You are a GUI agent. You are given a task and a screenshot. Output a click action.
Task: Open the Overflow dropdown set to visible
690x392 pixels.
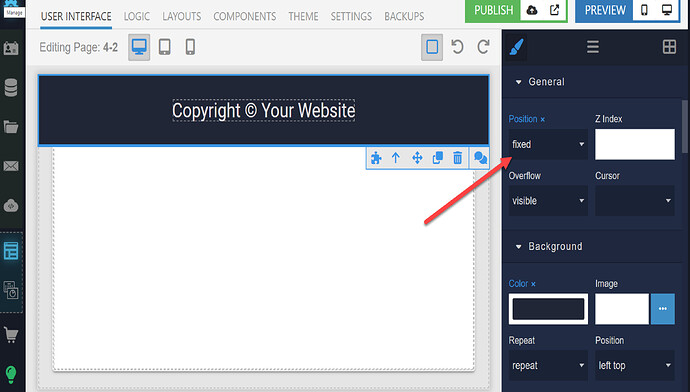(548, 201)
